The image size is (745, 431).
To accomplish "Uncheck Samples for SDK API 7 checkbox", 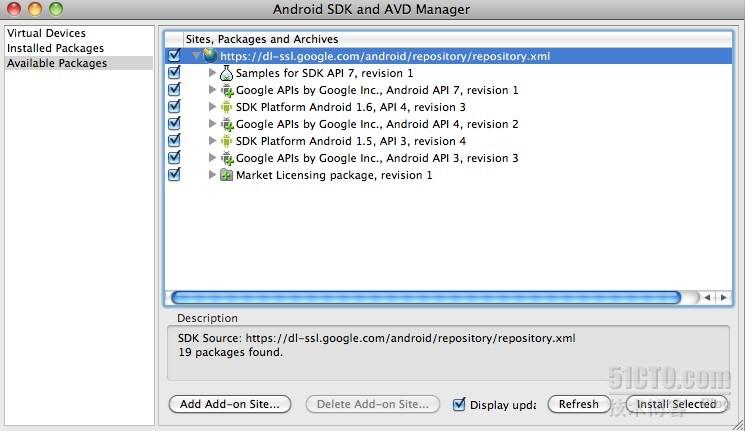I will pos(174,72).
